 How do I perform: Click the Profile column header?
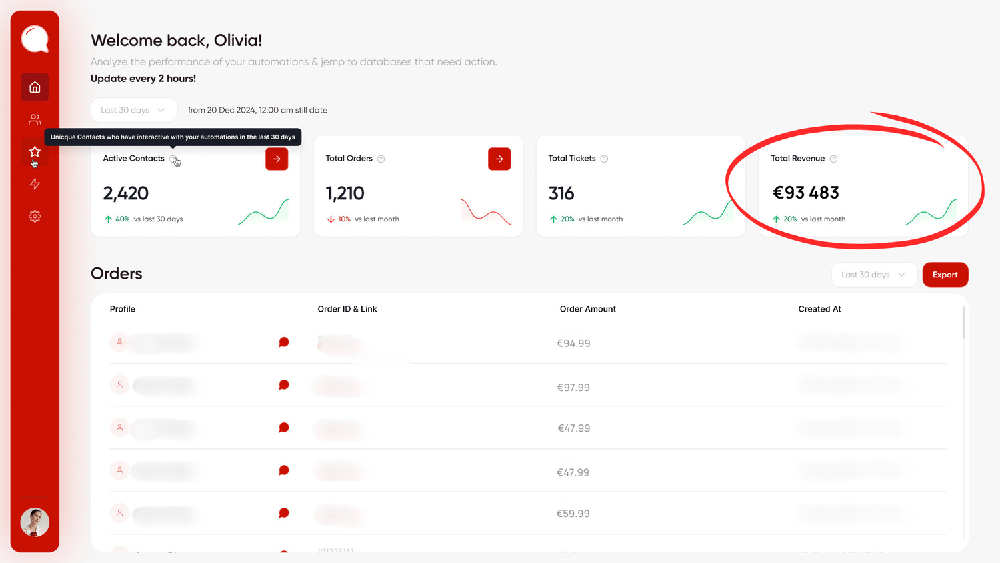(x=122, y=309)
